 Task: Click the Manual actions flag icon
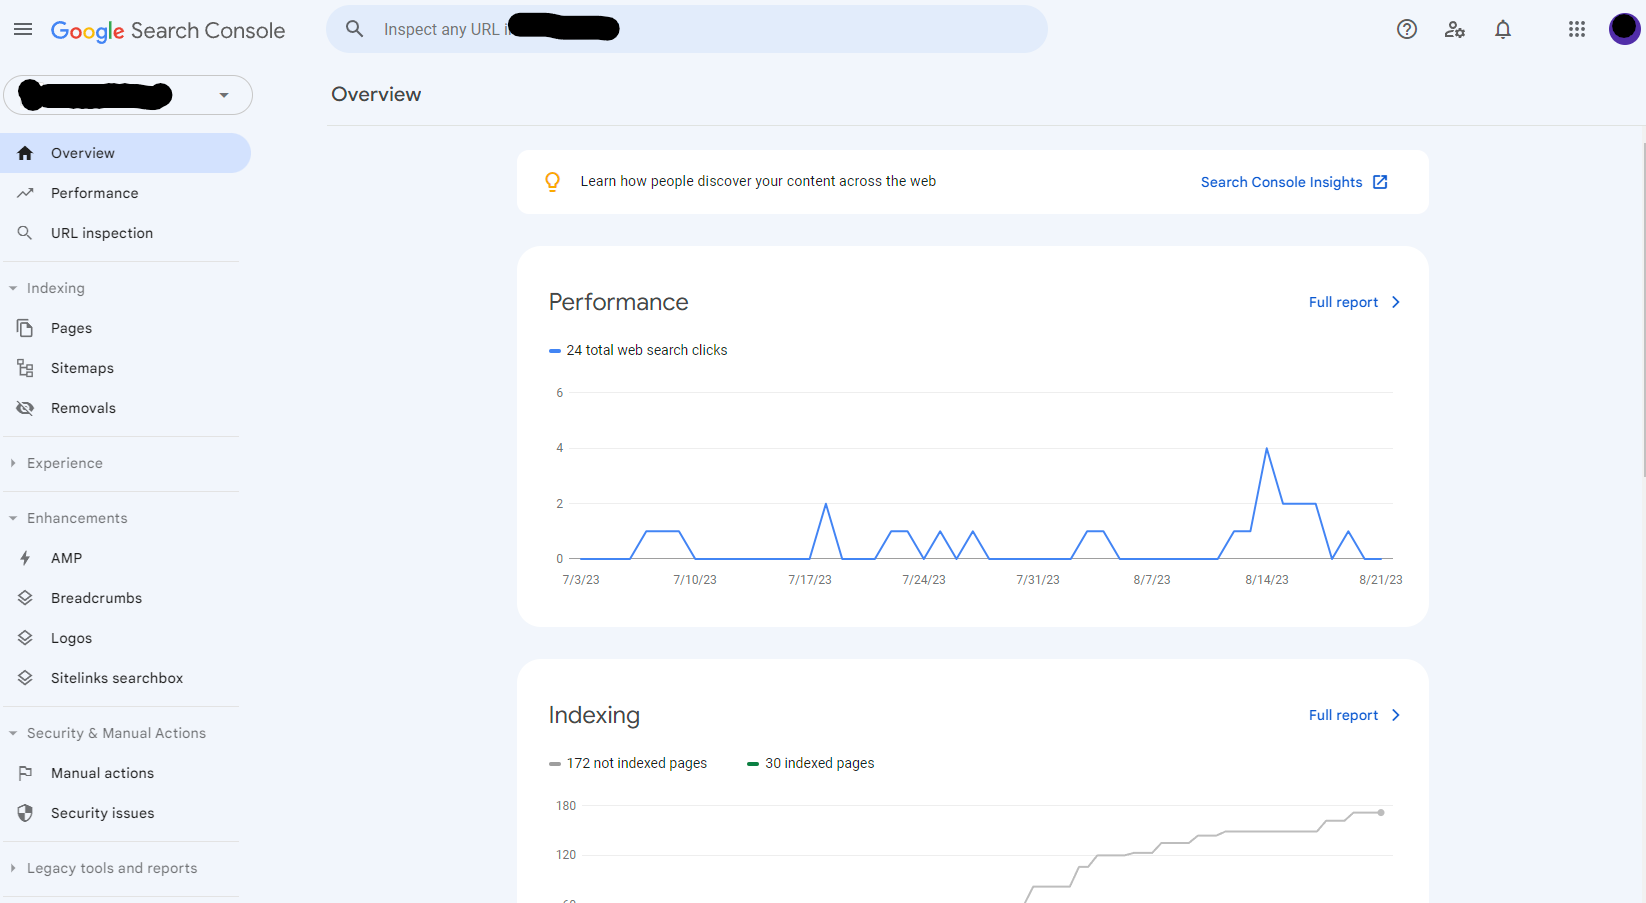25,773
